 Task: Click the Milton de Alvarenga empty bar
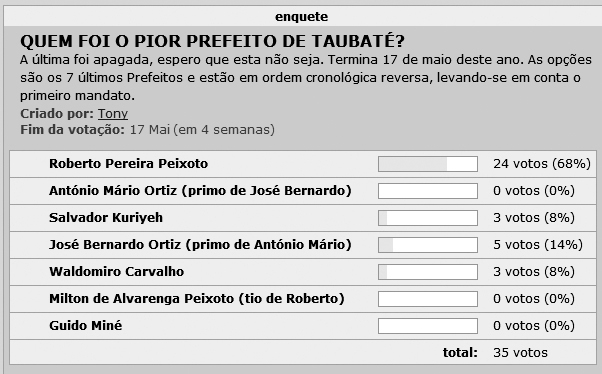point(428,299)
